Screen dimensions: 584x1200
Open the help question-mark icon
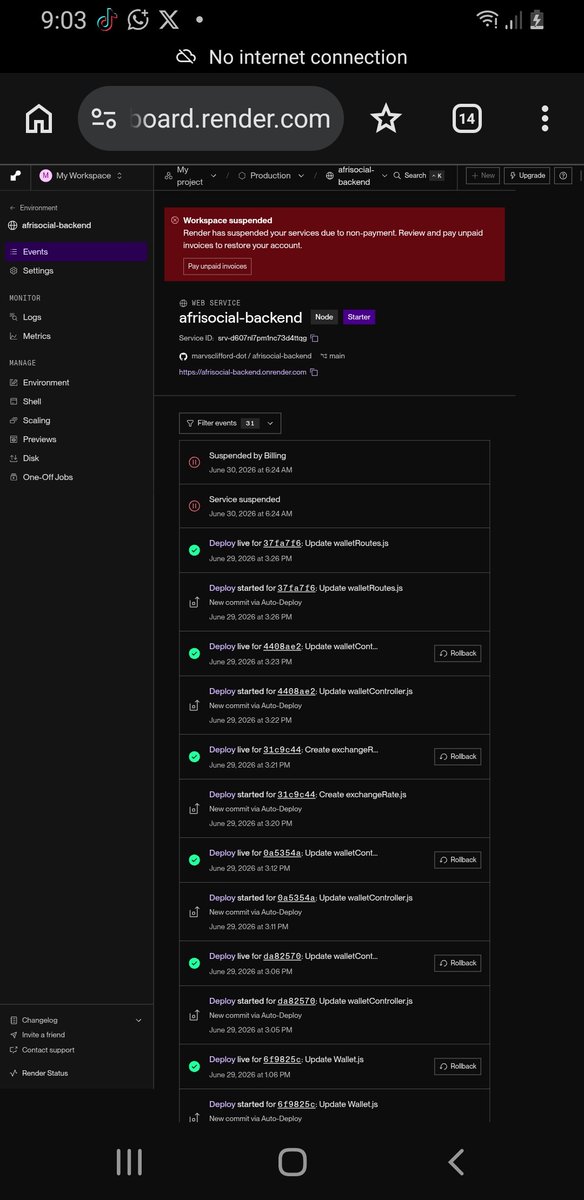pos(563,175)
